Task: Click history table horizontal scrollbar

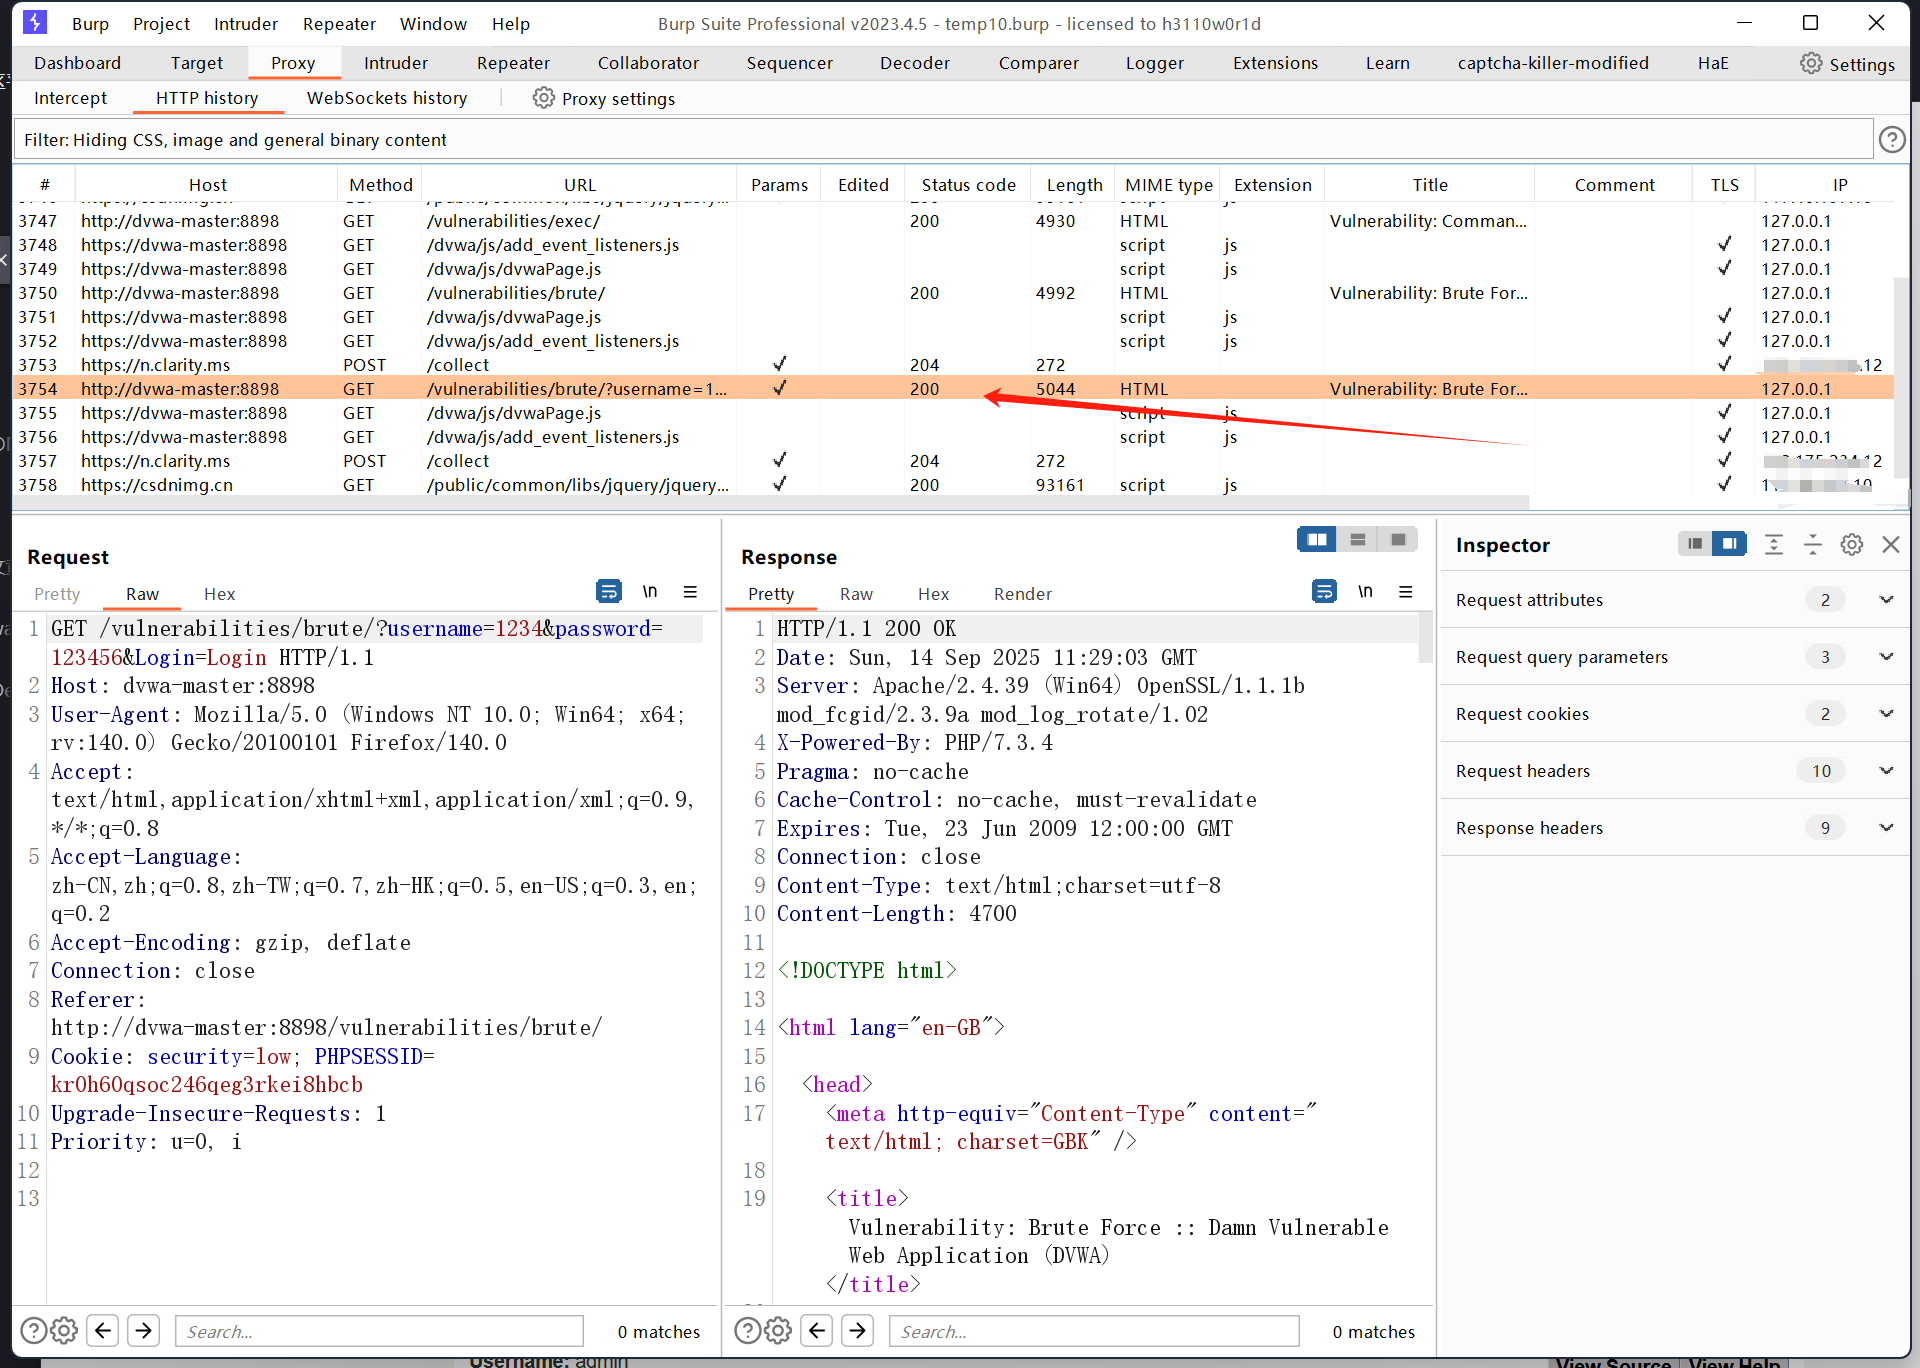Action: (770, 502)
